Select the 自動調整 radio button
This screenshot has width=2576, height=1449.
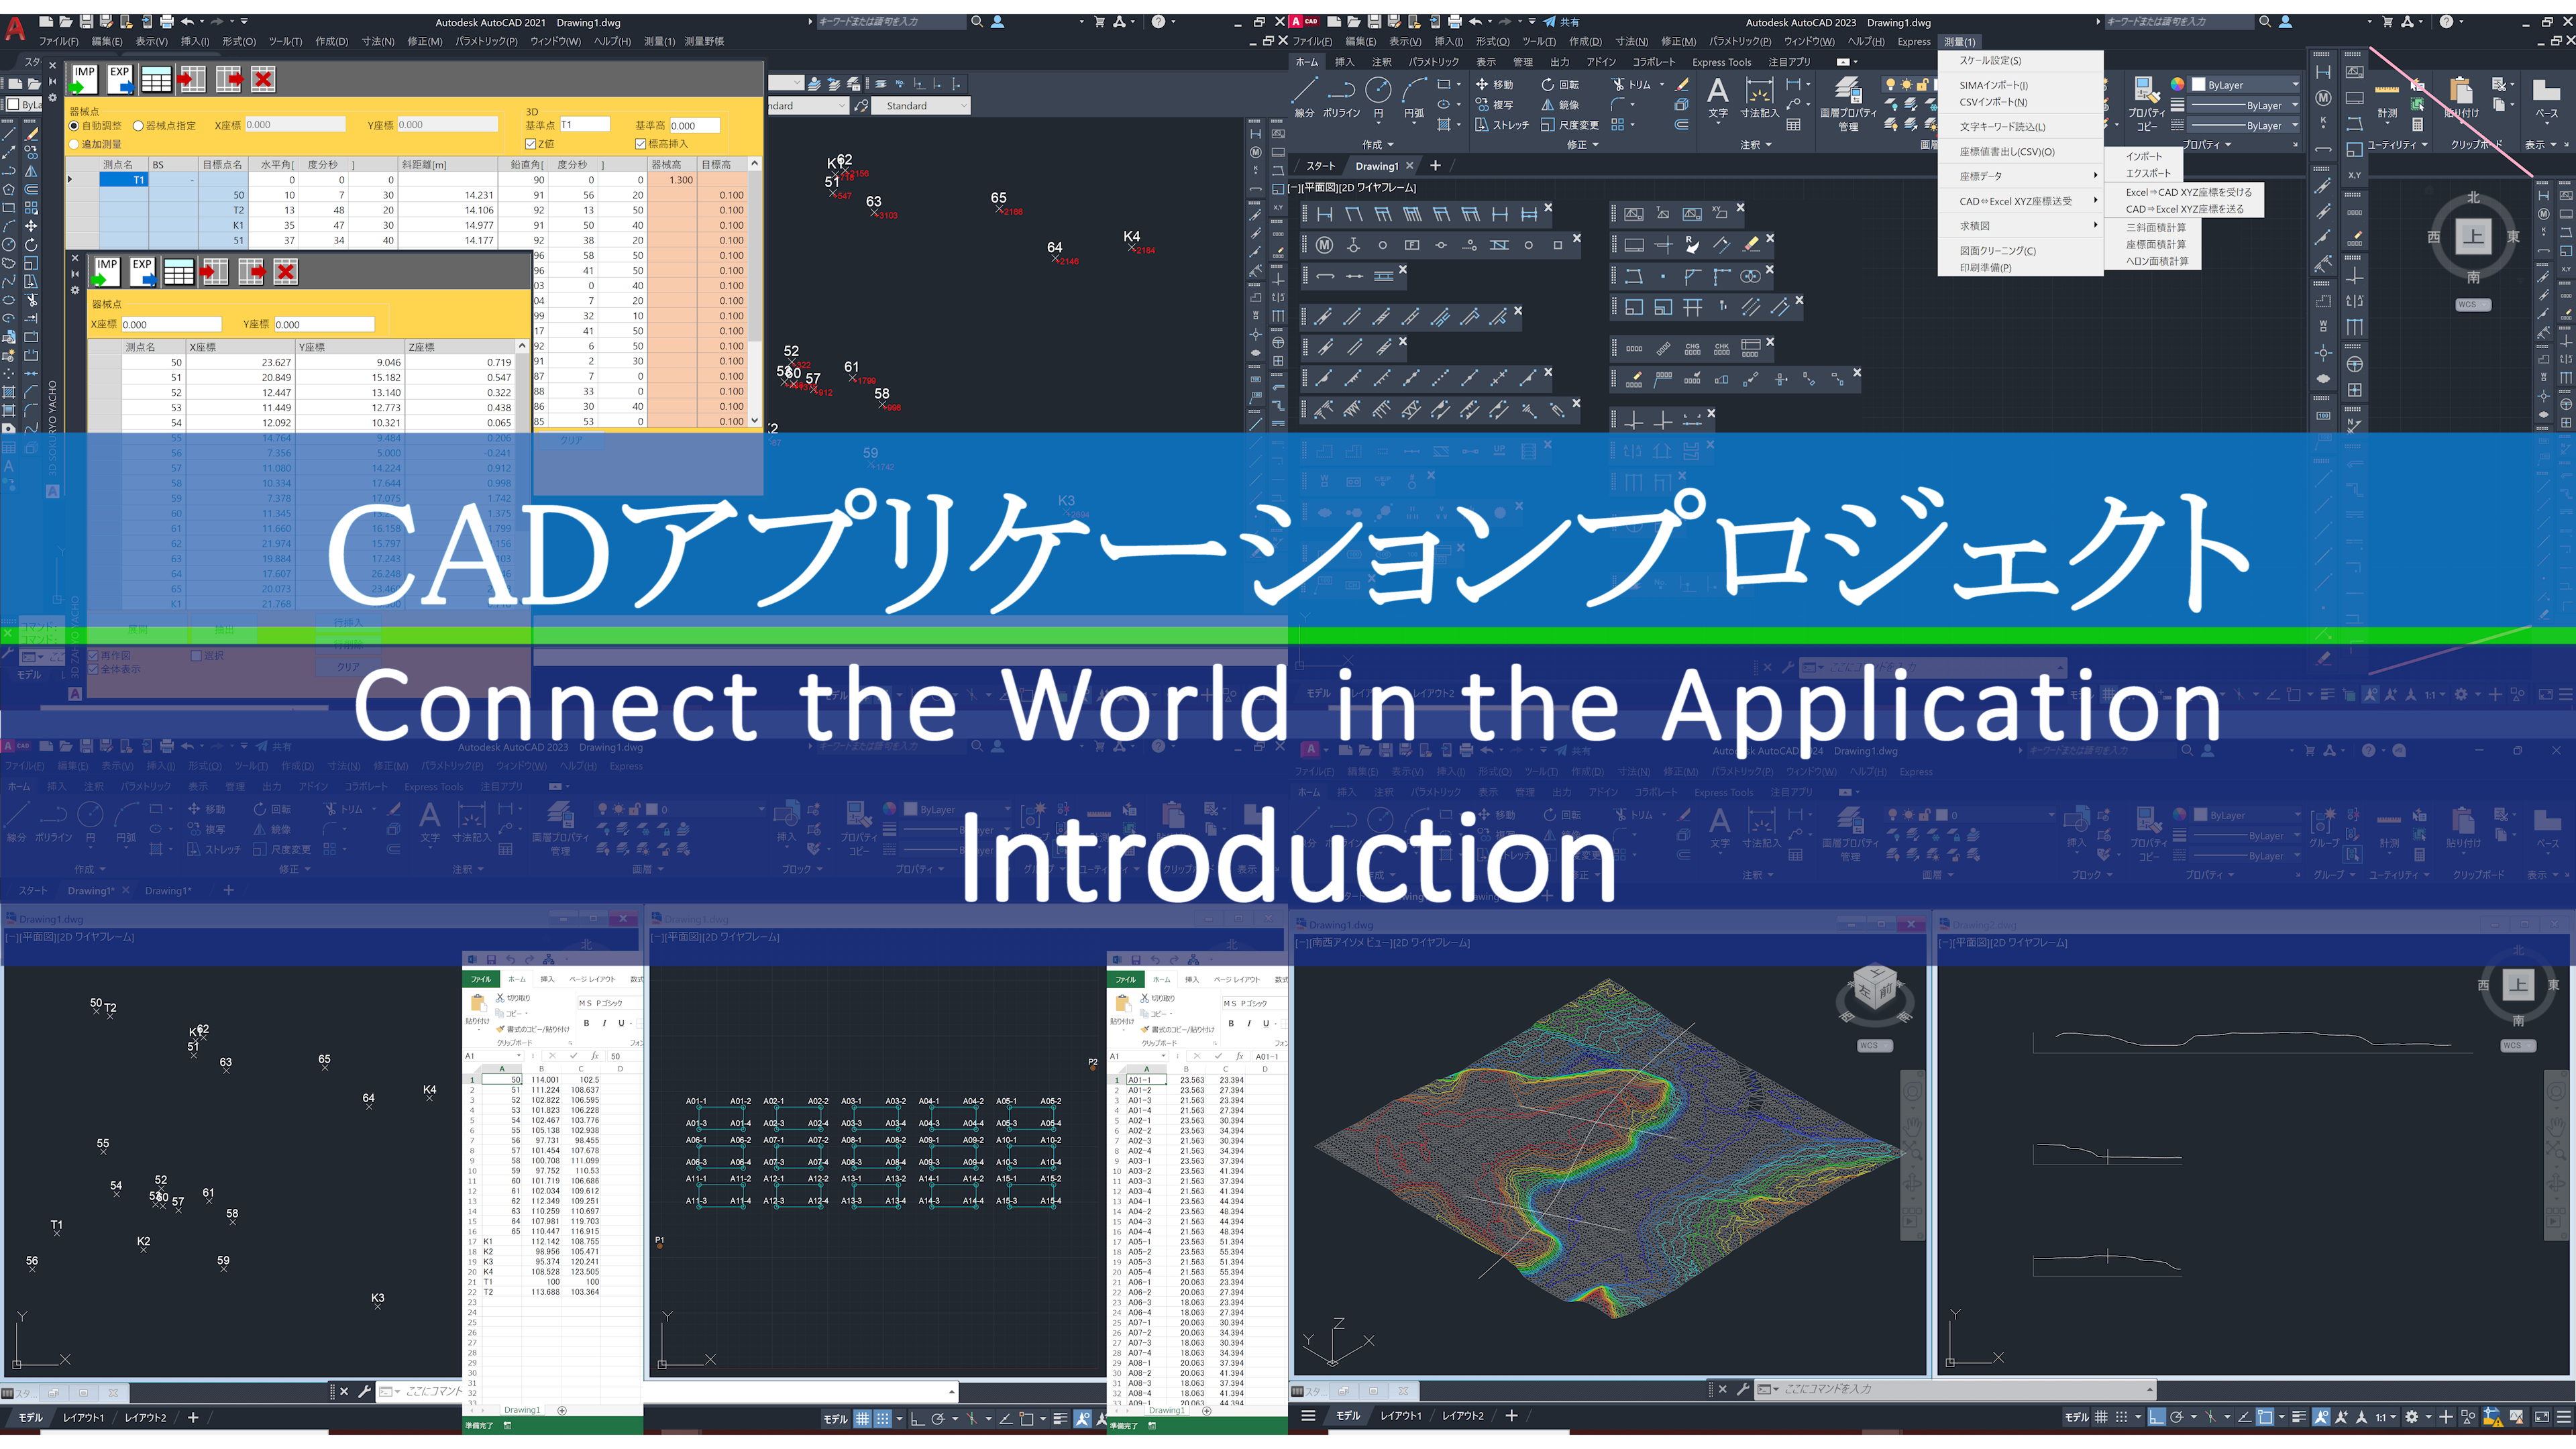click(74, 126)
